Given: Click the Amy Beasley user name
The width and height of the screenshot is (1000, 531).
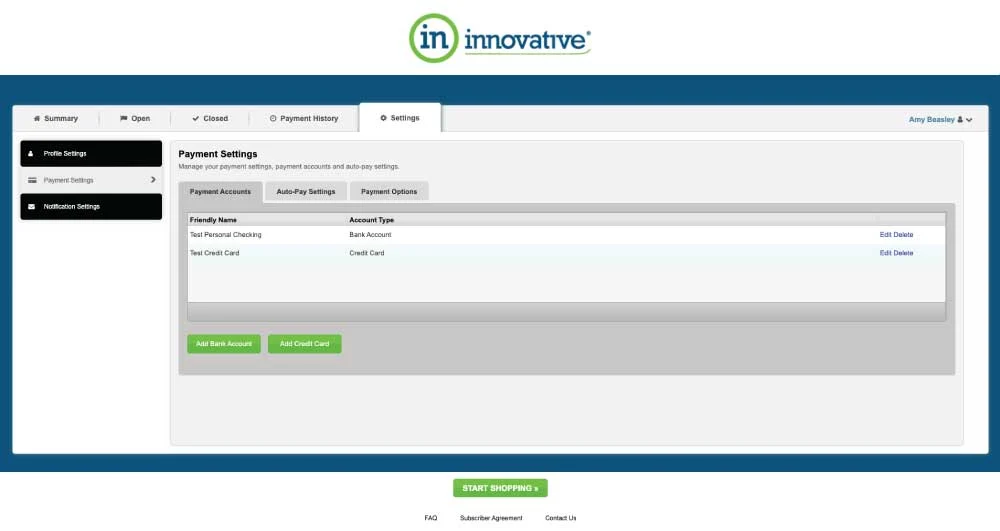Looking at the screenshot, I should pyautogui.click(x=931, y=119).
